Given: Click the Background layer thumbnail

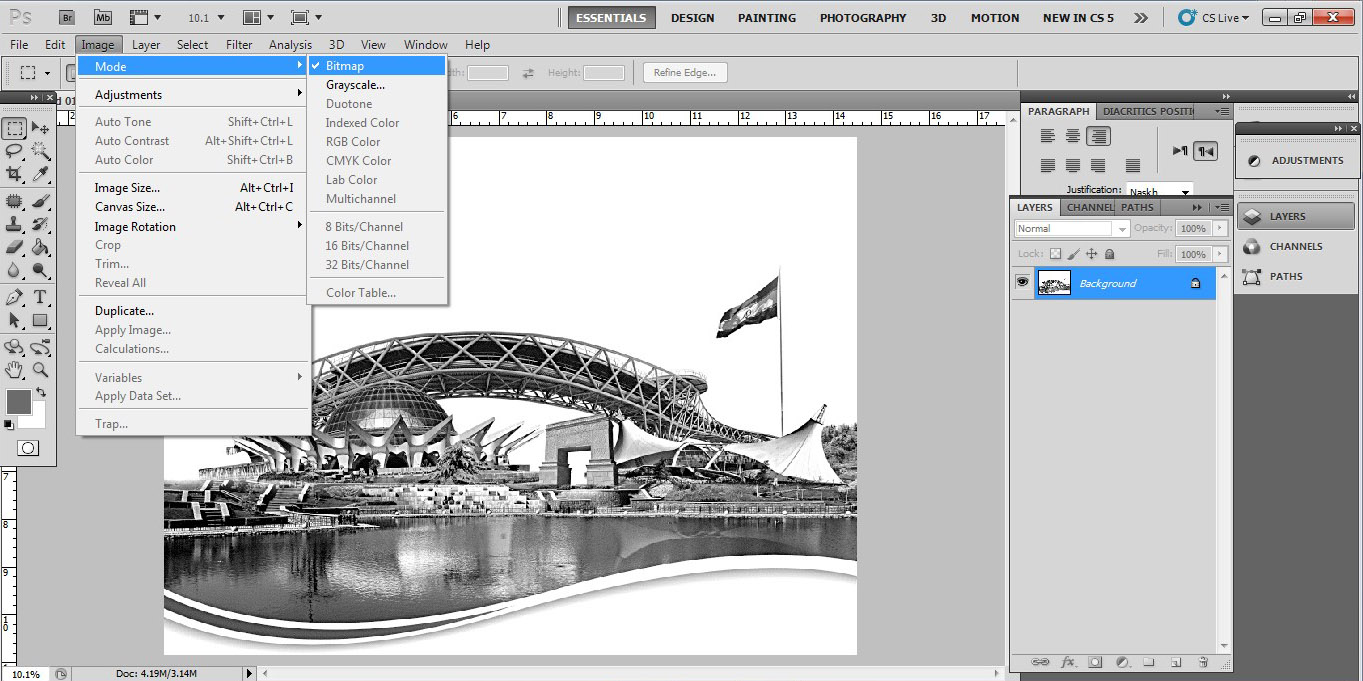Looking at the screenshot, I should point(1054,283).
